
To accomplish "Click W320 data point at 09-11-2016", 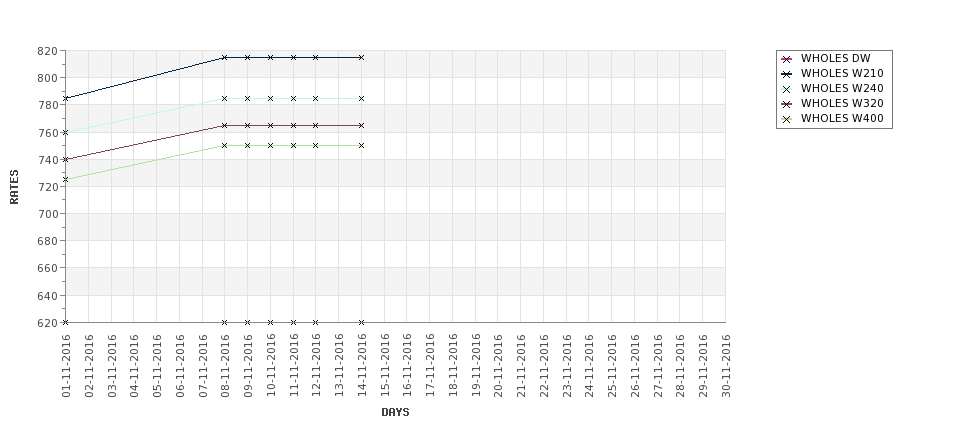I will 247,126.
